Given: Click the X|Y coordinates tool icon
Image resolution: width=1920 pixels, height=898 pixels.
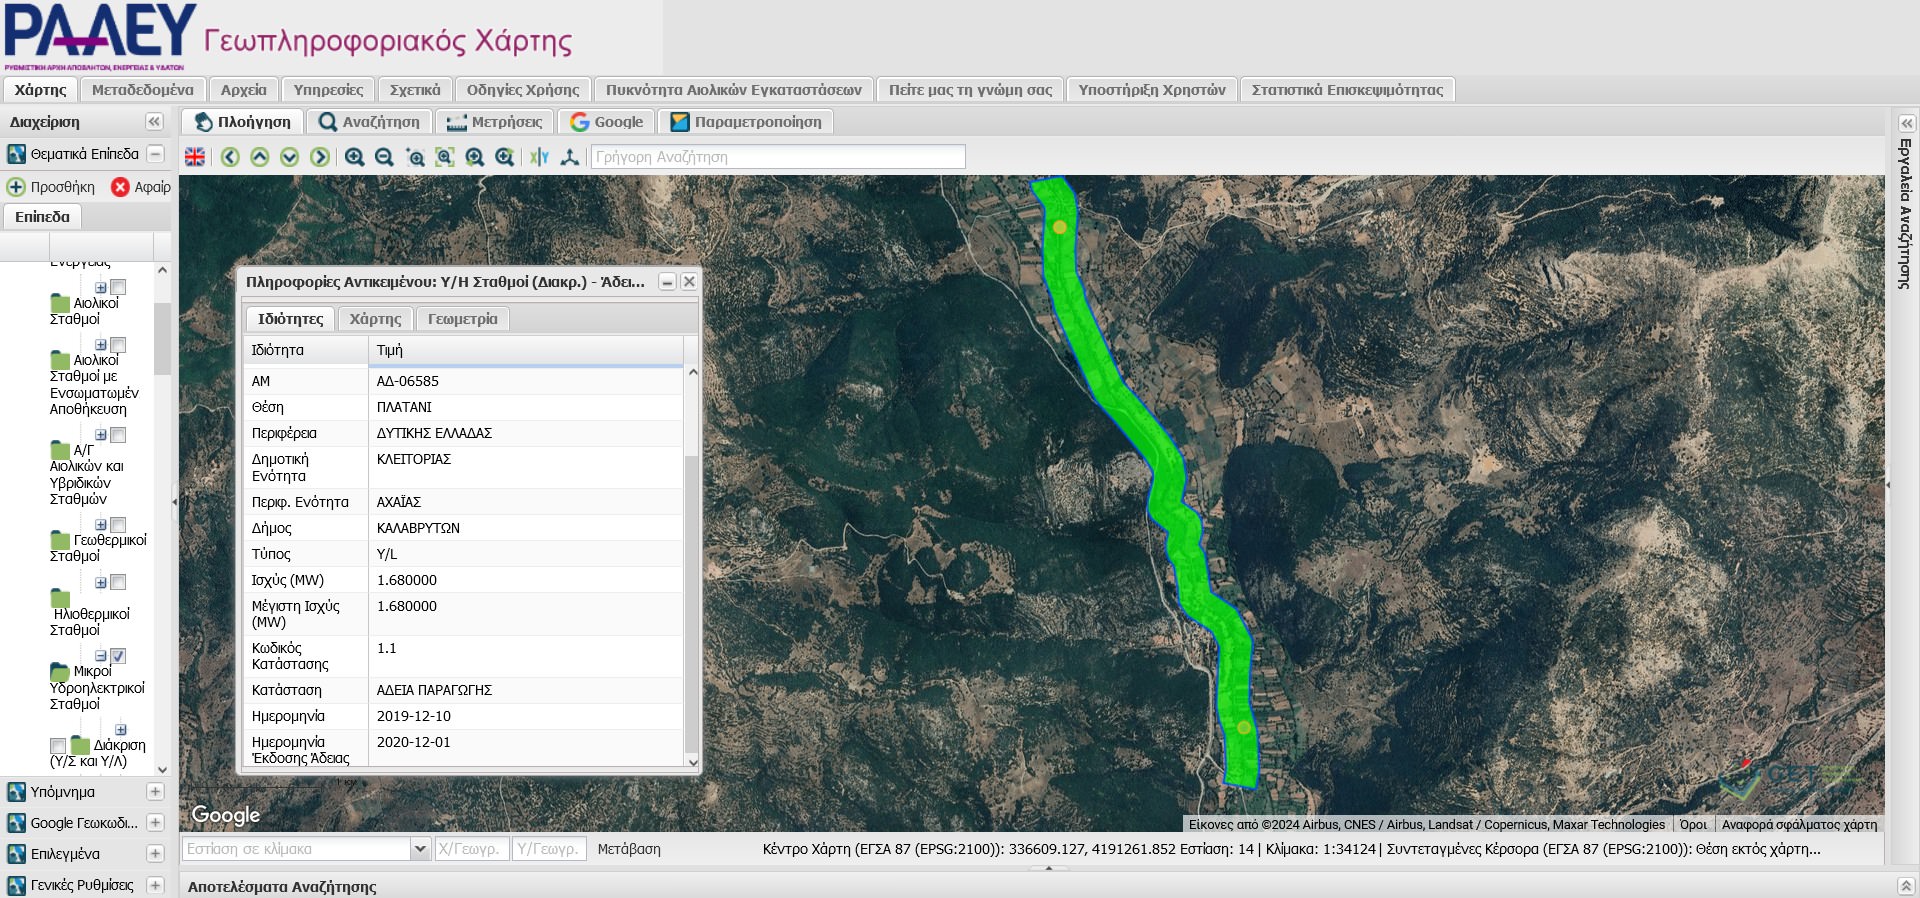Looking at the screenshot, I should tap(540, 157).
